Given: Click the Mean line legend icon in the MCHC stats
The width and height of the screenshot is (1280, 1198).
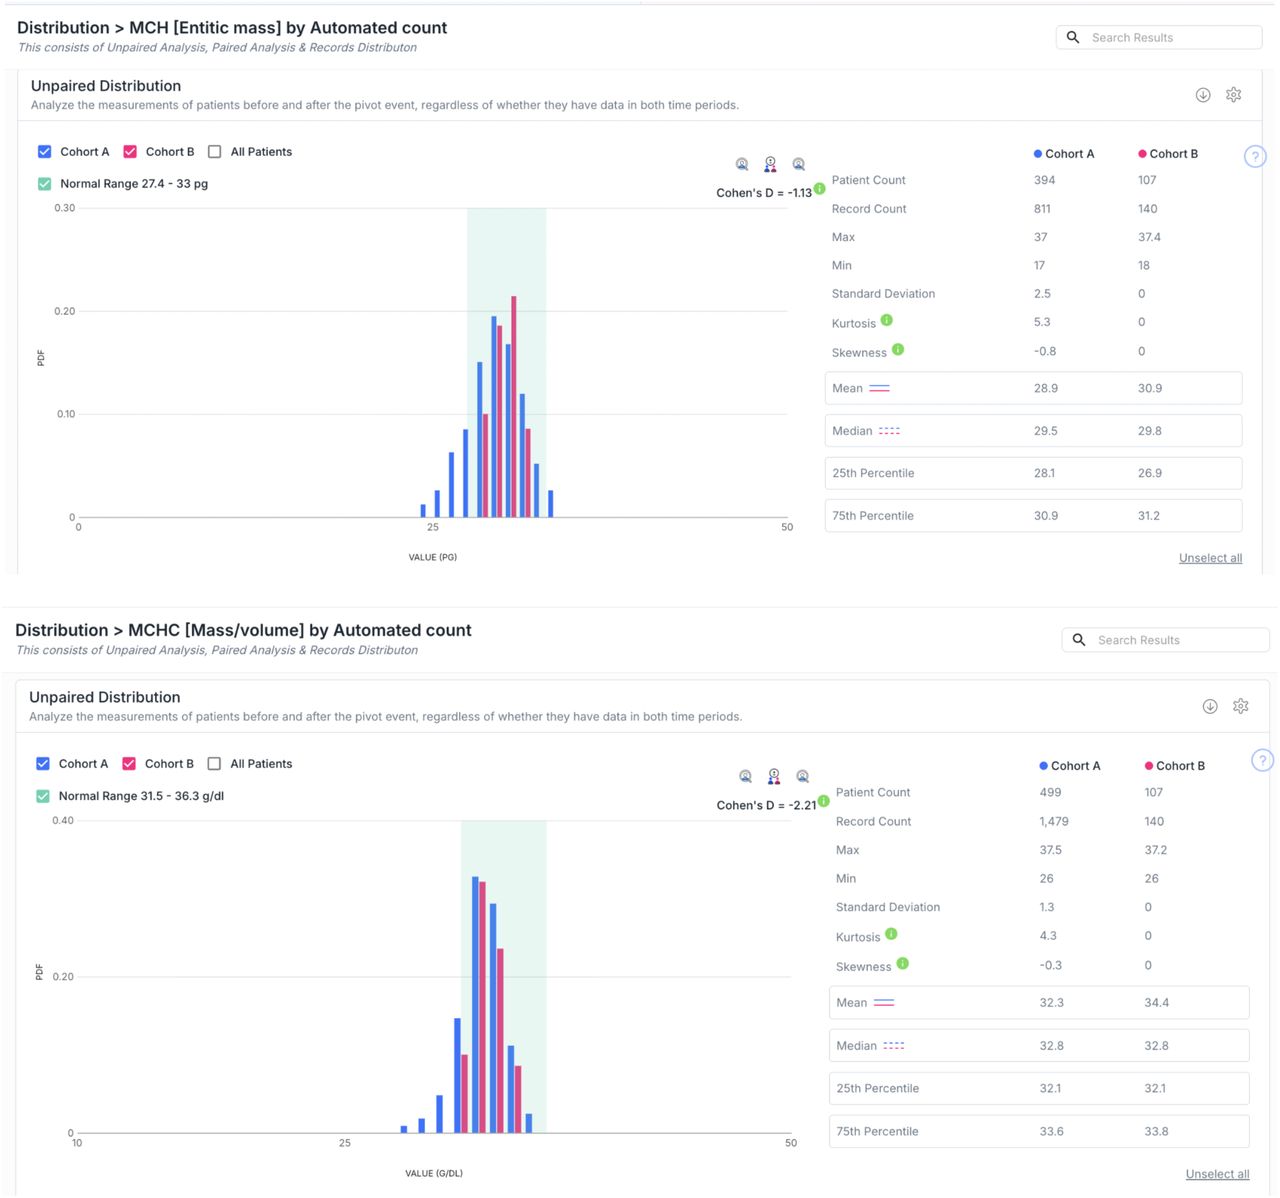Looking at the screenshot, I should (x=884, y=1002).
